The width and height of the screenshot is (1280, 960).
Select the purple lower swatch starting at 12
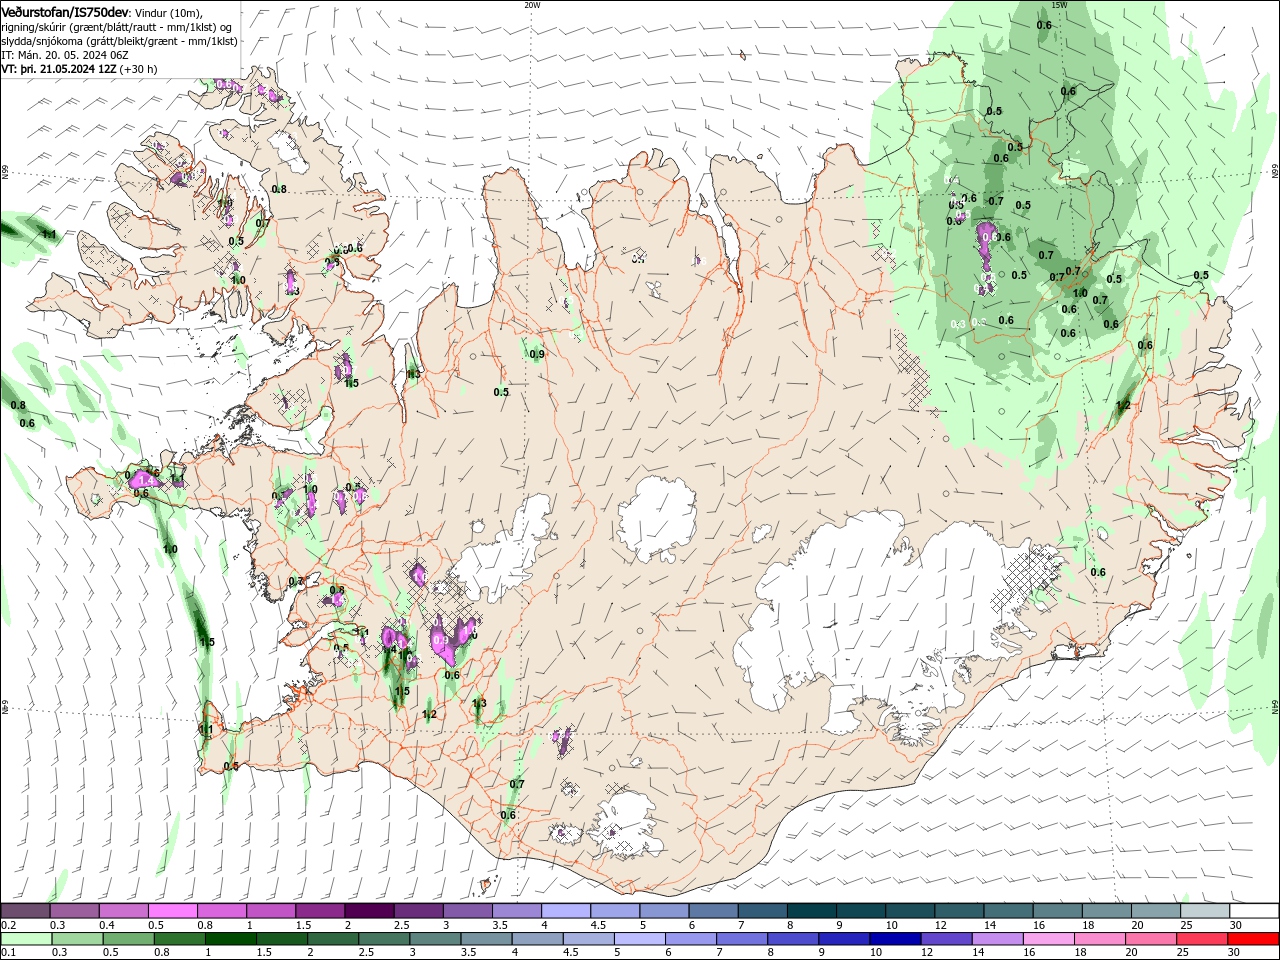tap(945, 939)
